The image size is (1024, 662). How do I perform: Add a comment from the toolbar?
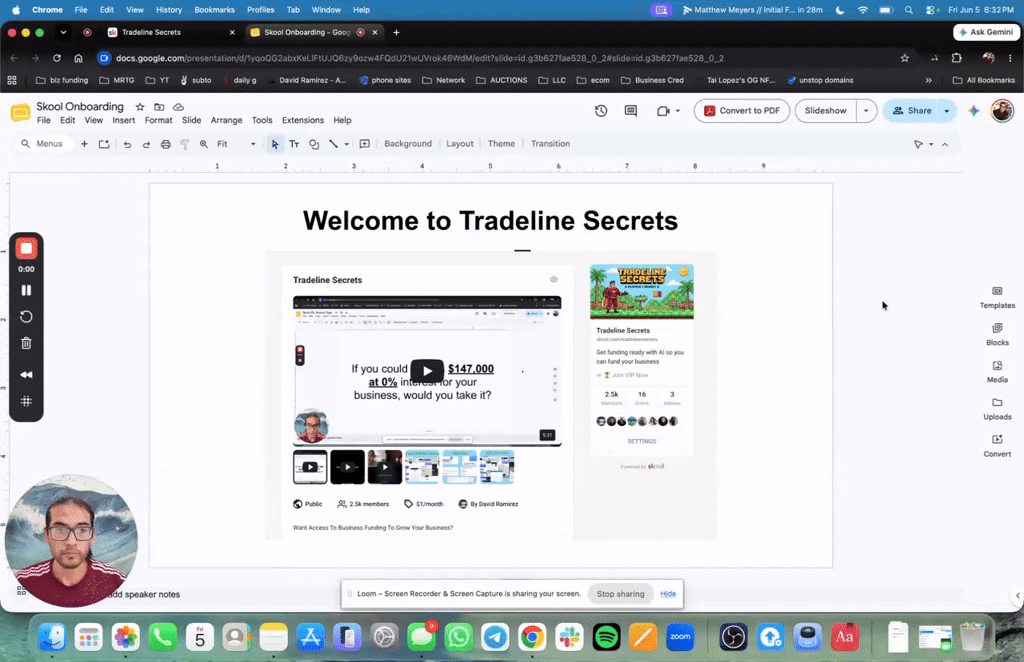click(x=364, y=144)
